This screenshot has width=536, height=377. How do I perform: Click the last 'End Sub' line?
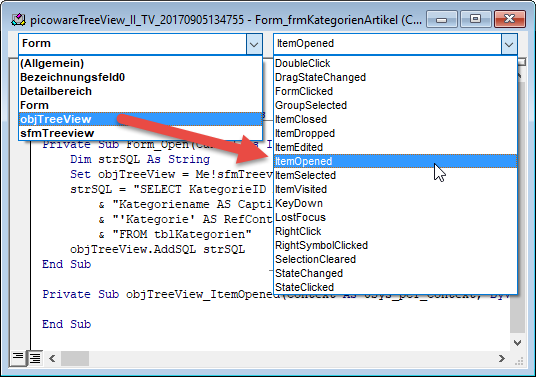tap(66, 324)
